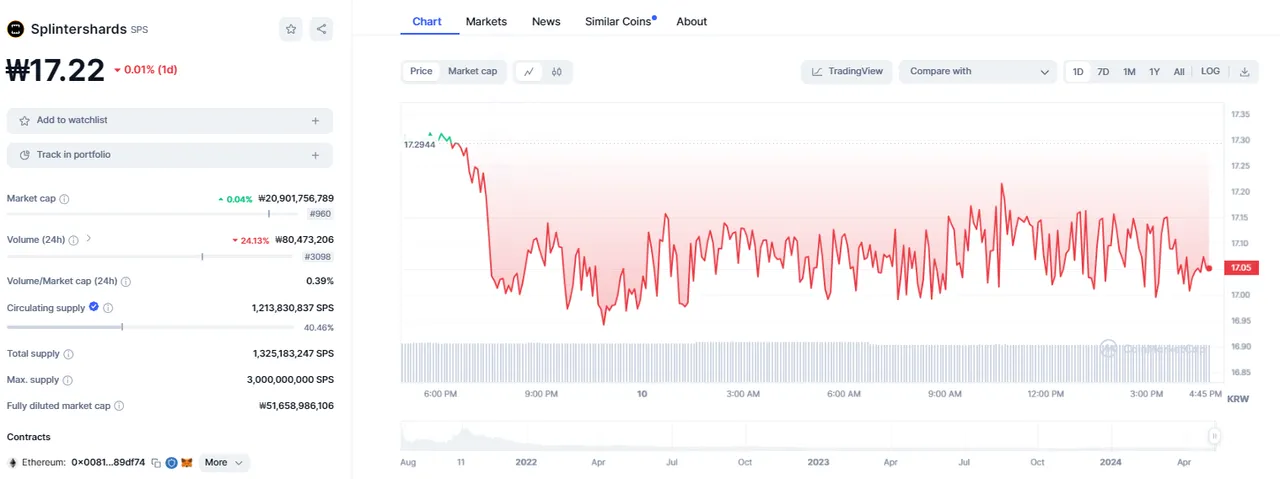Click Volume/Market cap (24h) info icon
The image size is (1280, 479).
click(x=126, y=281)
